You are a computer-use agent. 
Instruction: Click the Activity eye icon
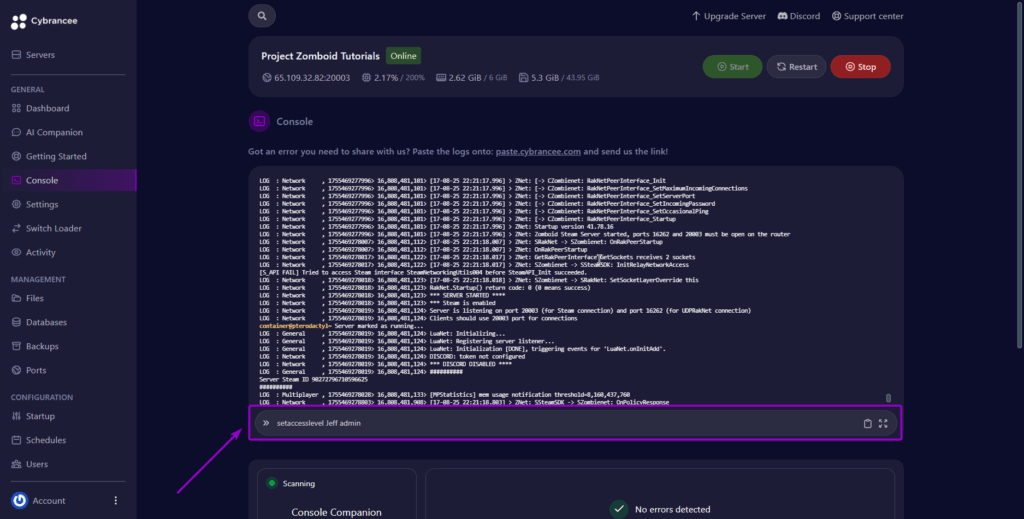coord(16,252)
